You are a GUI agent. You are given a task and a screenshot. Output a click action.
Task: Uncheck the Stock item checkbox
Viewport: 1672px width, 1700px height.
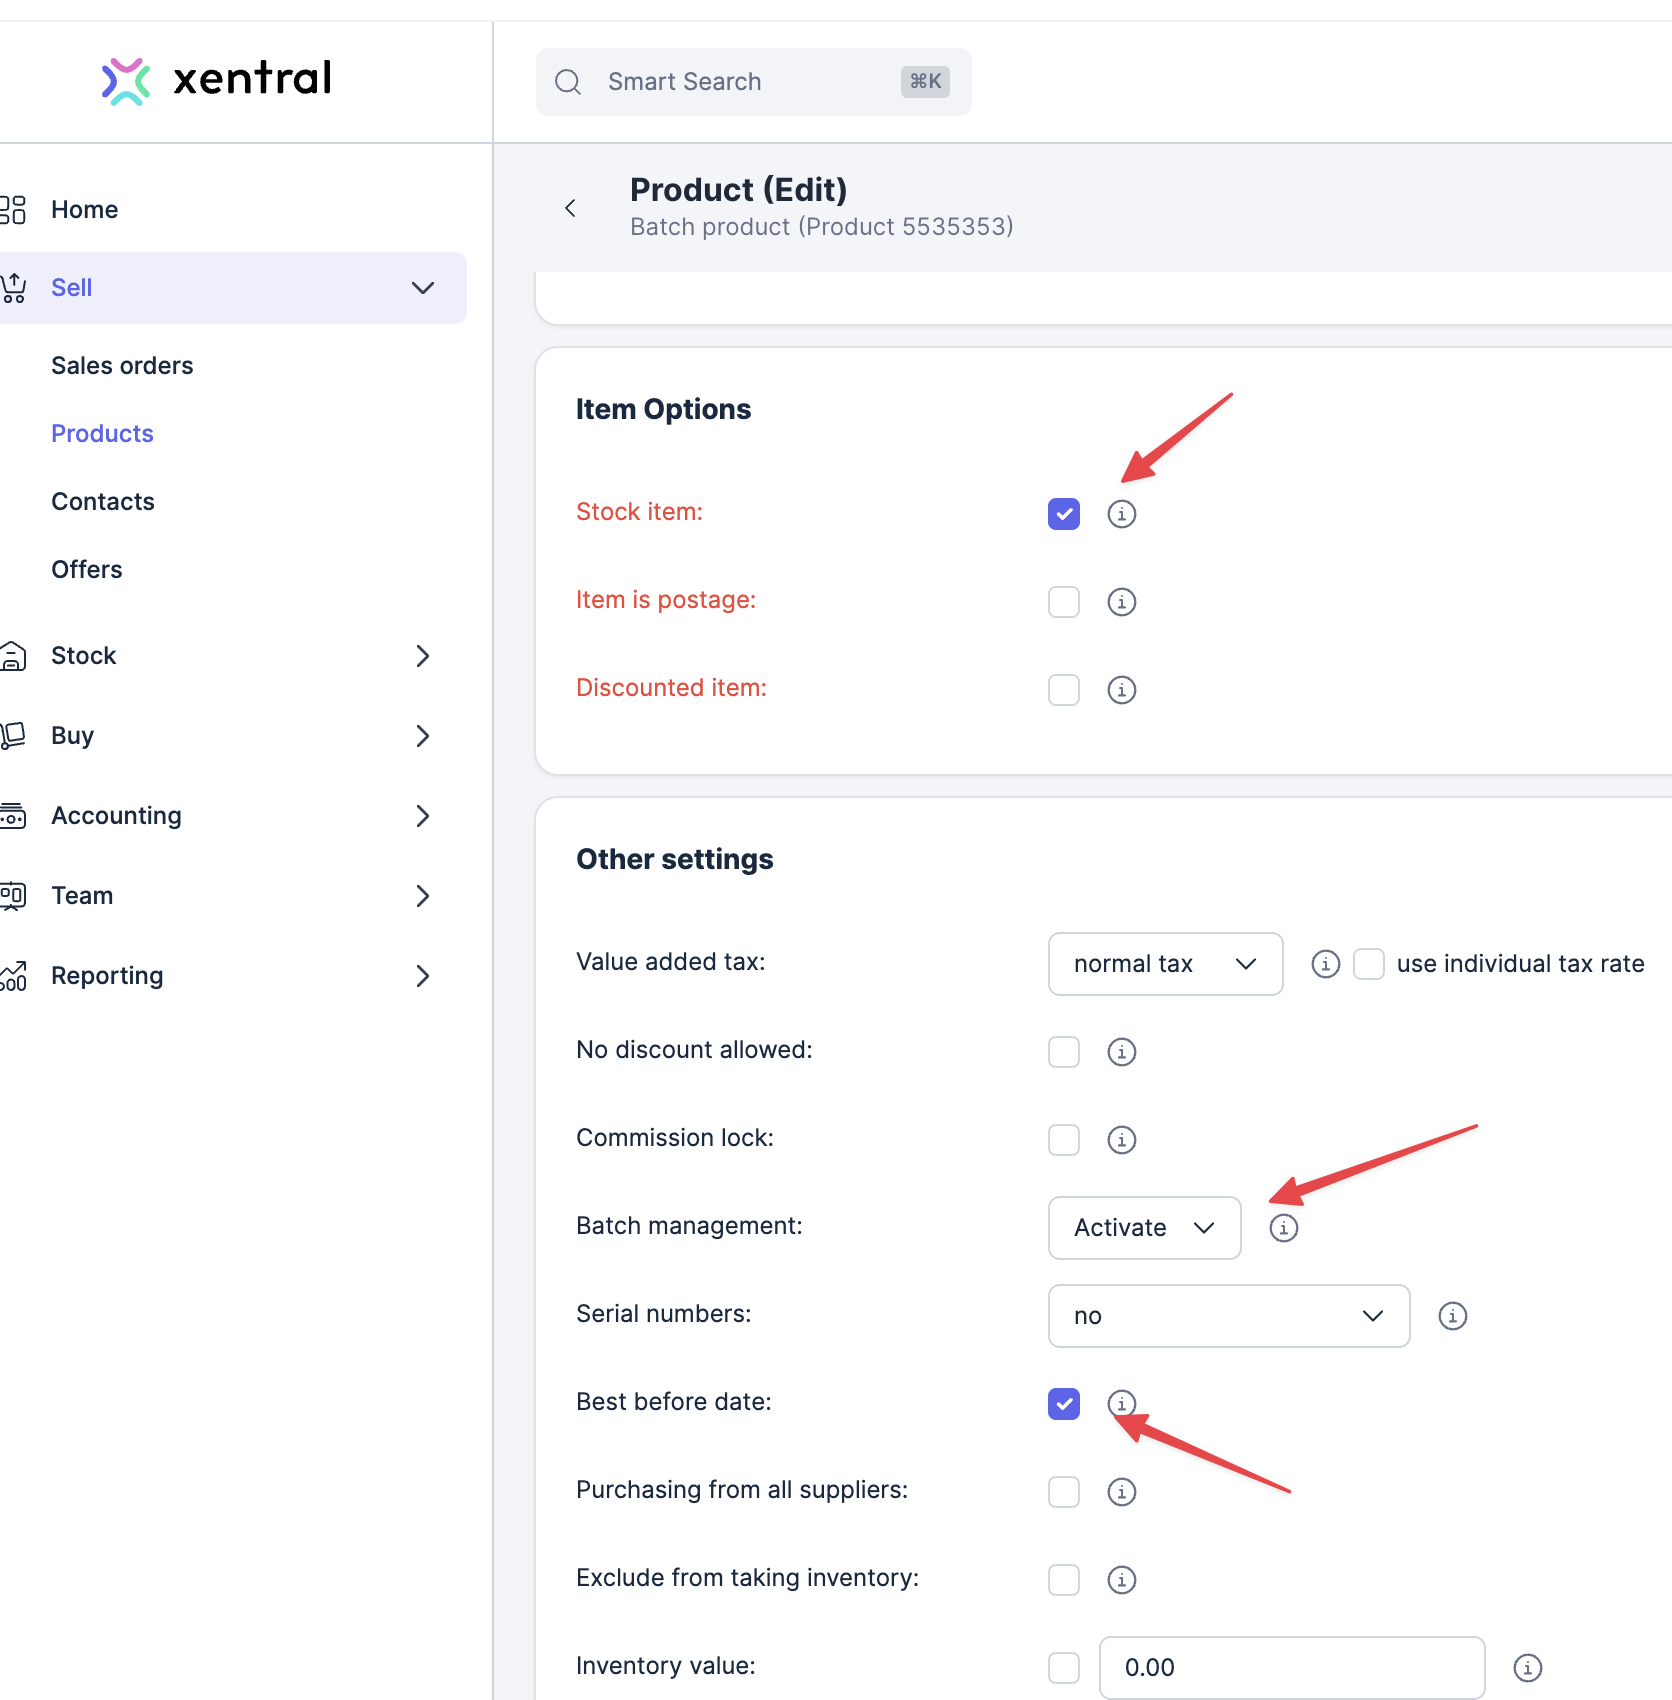[1064, 514]
